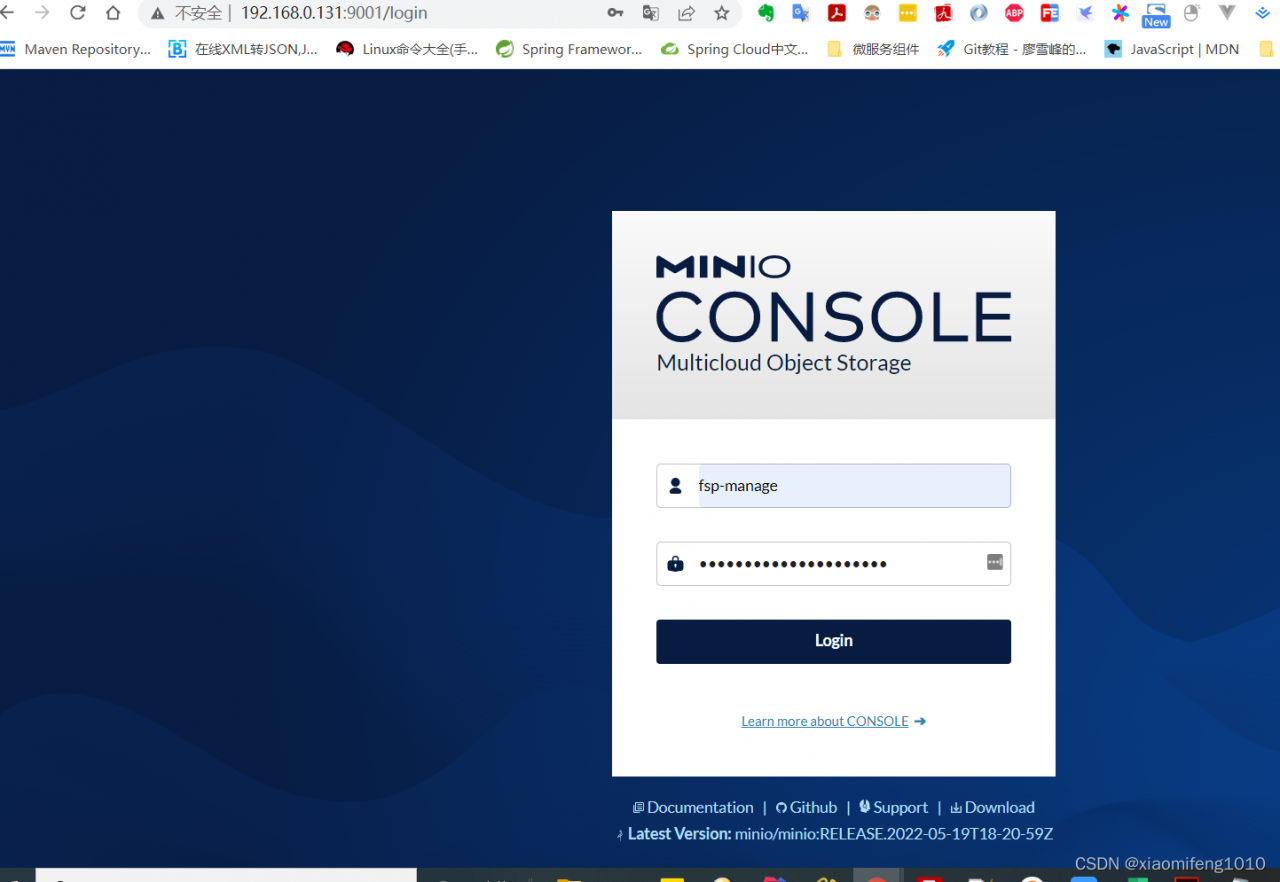Click the translate page icon in address bar
The height and width of the screenshot is (882, 1280).
coord(651,13)
